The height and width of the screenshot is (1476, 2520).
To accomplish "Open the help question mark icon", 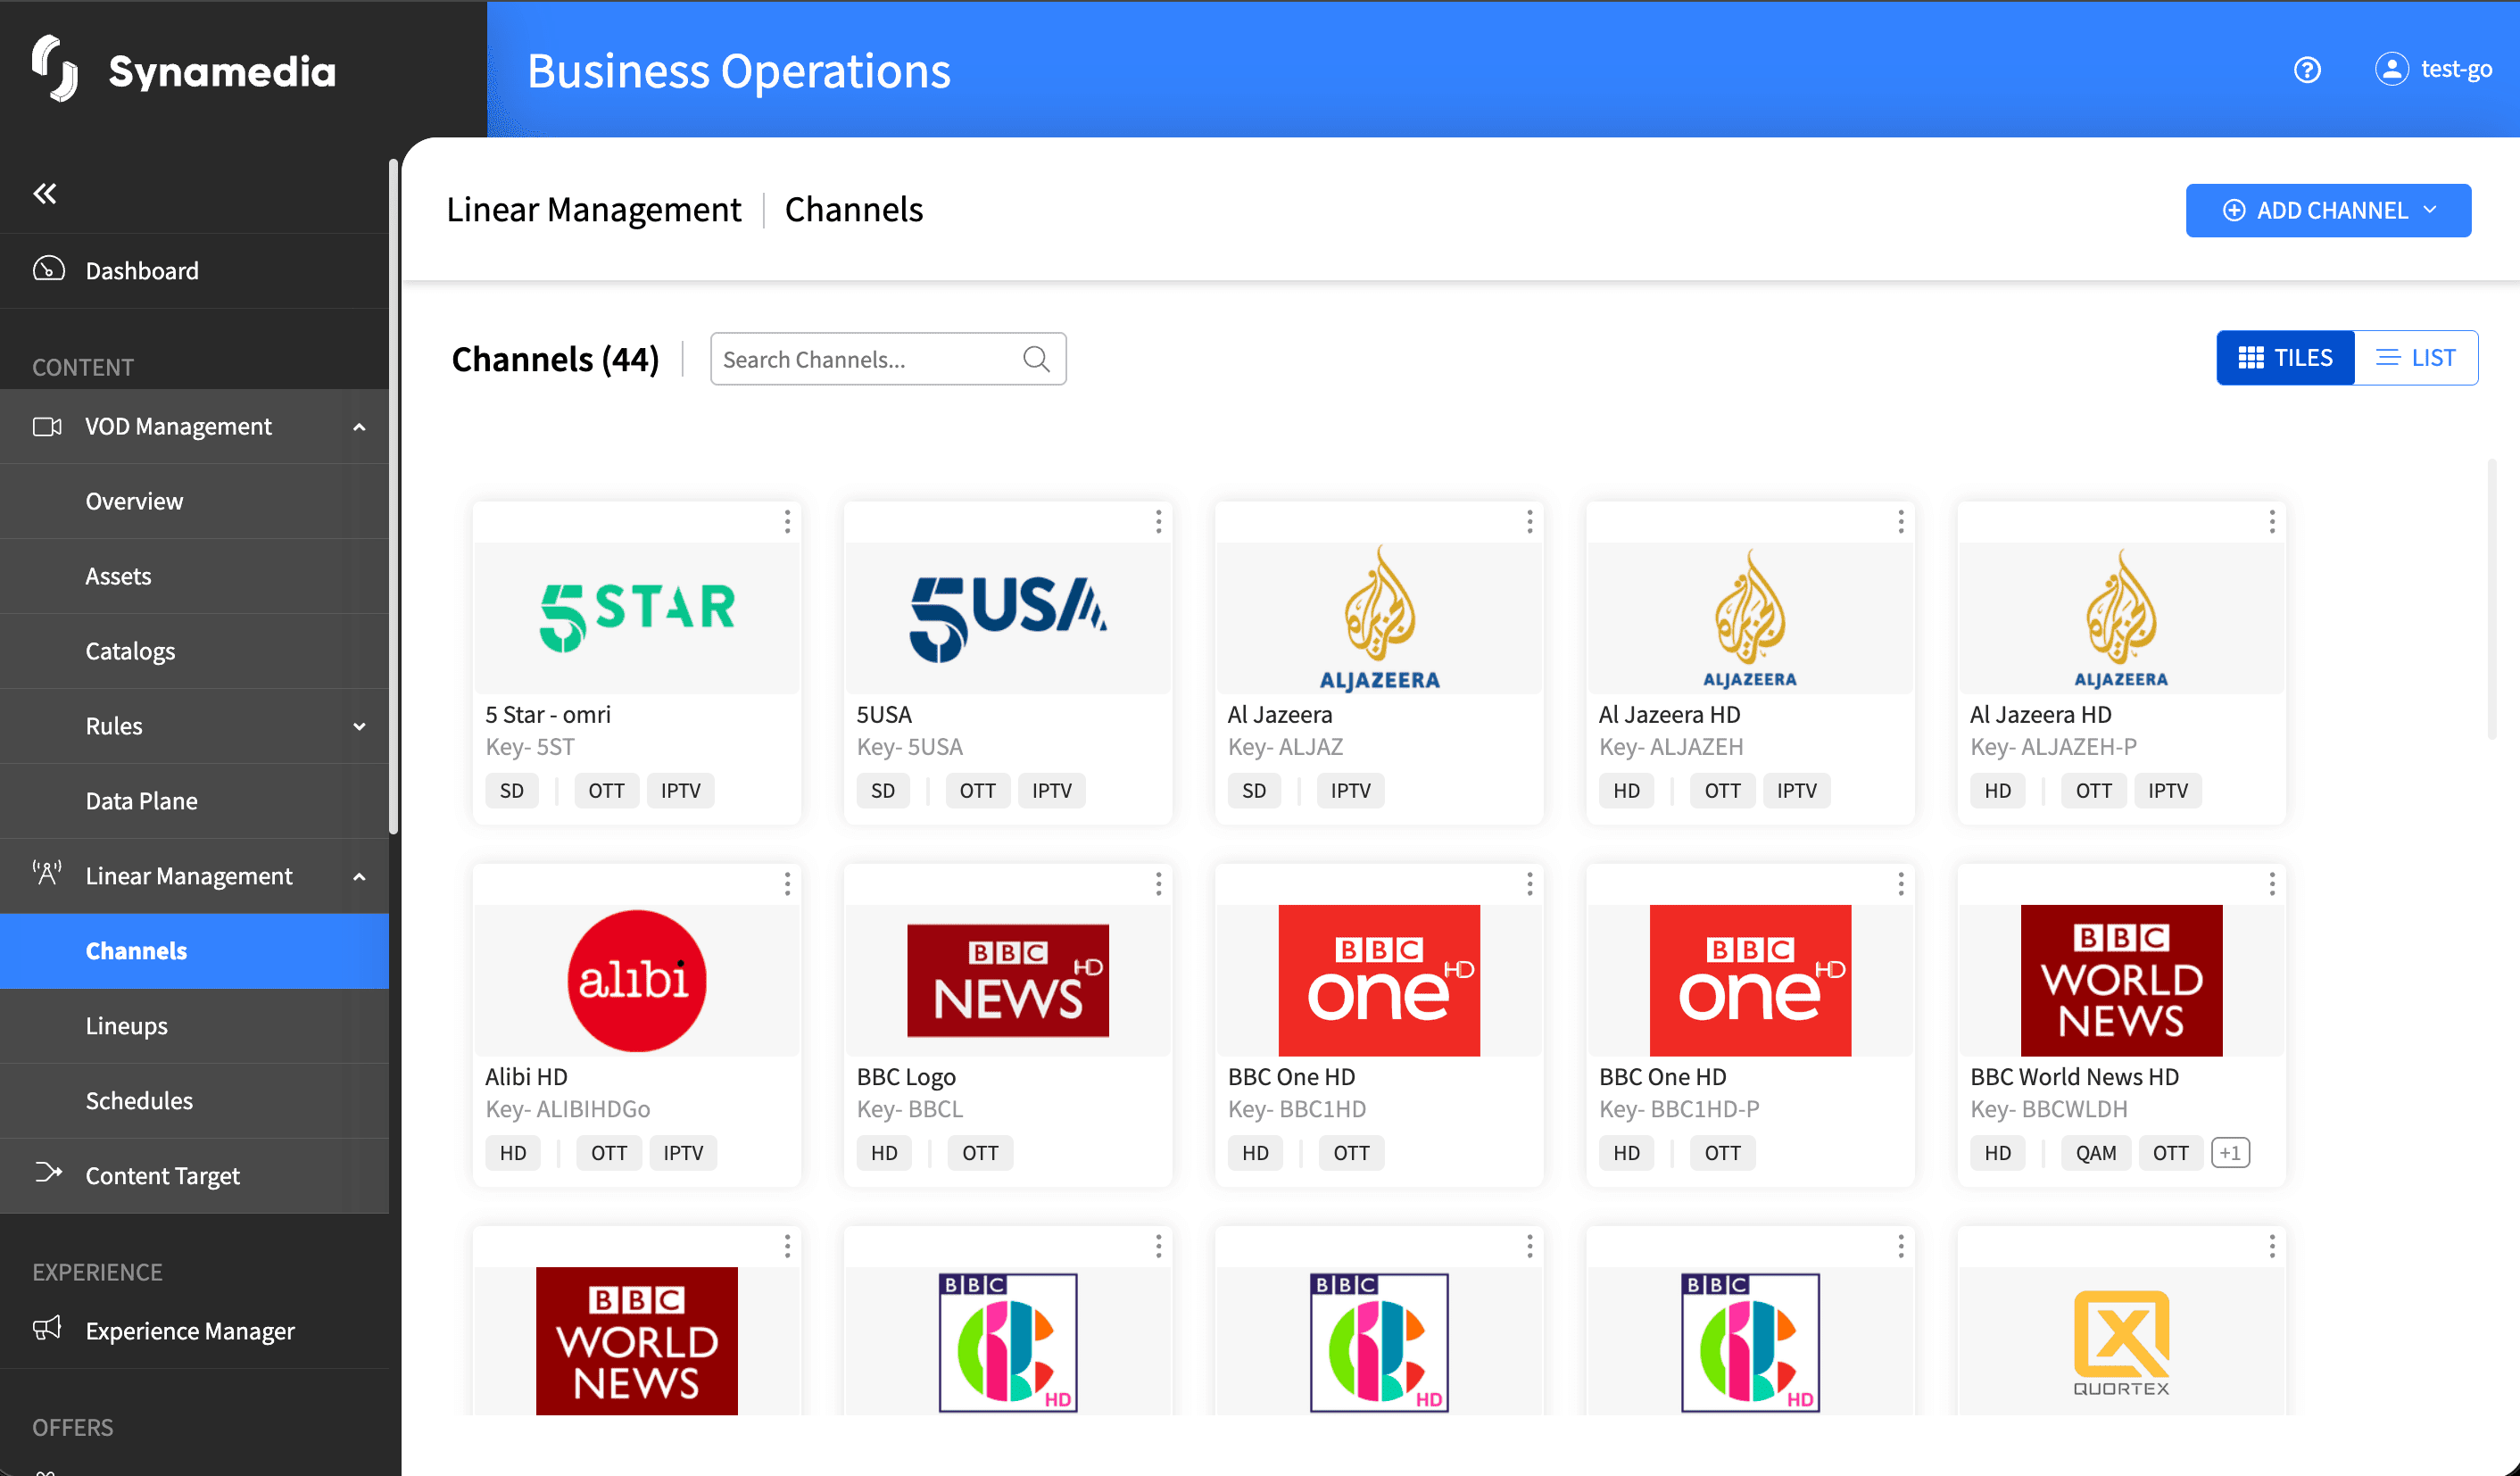I will [x=2306, y=69].
